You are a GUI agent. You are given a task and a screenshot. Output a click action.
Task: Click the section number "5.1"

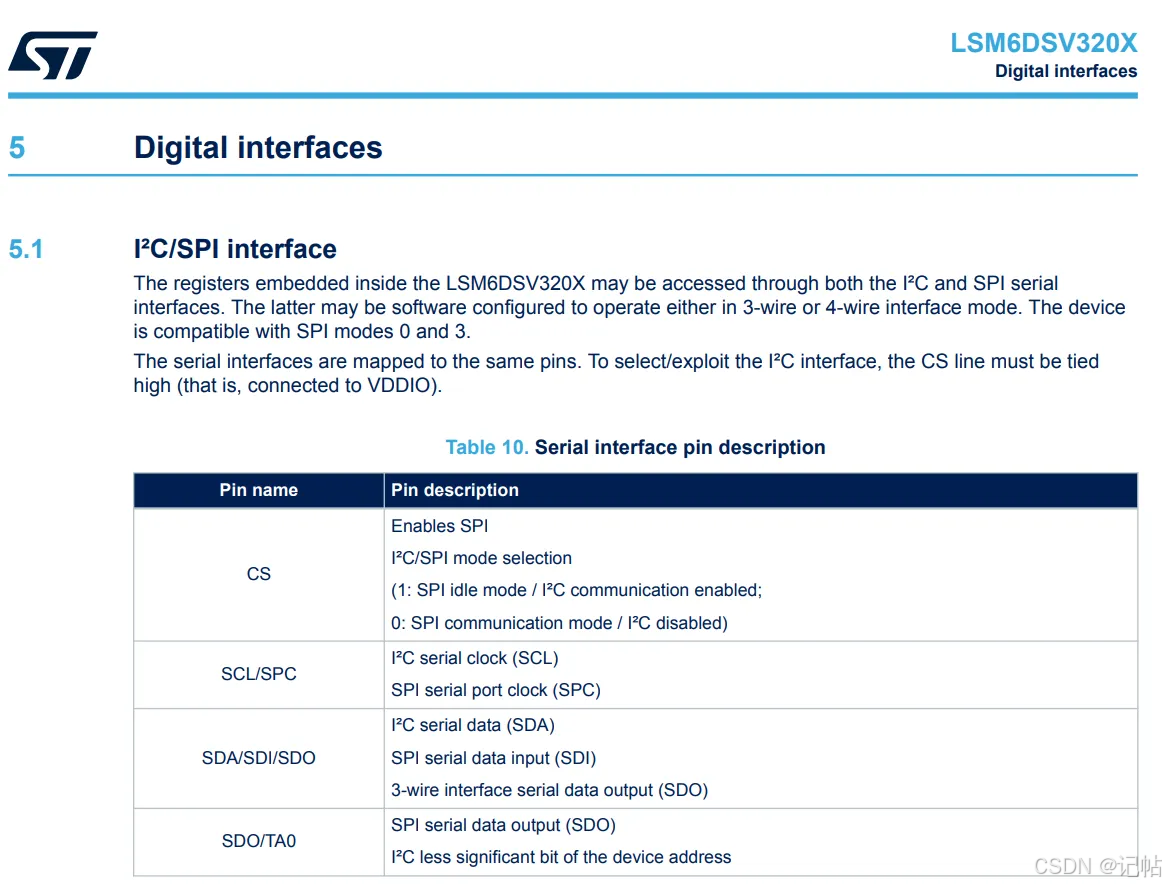[26, 248]
